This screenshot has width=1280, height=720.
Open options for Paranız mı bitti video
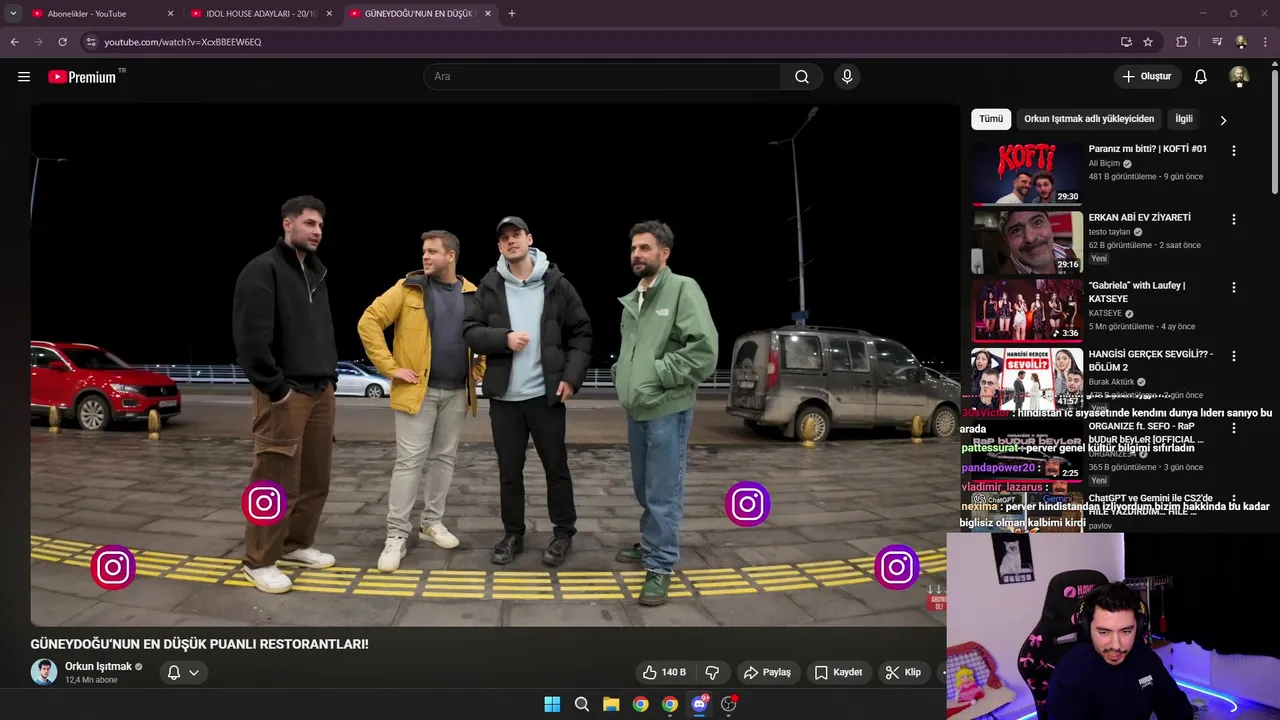coord(1234,151)
